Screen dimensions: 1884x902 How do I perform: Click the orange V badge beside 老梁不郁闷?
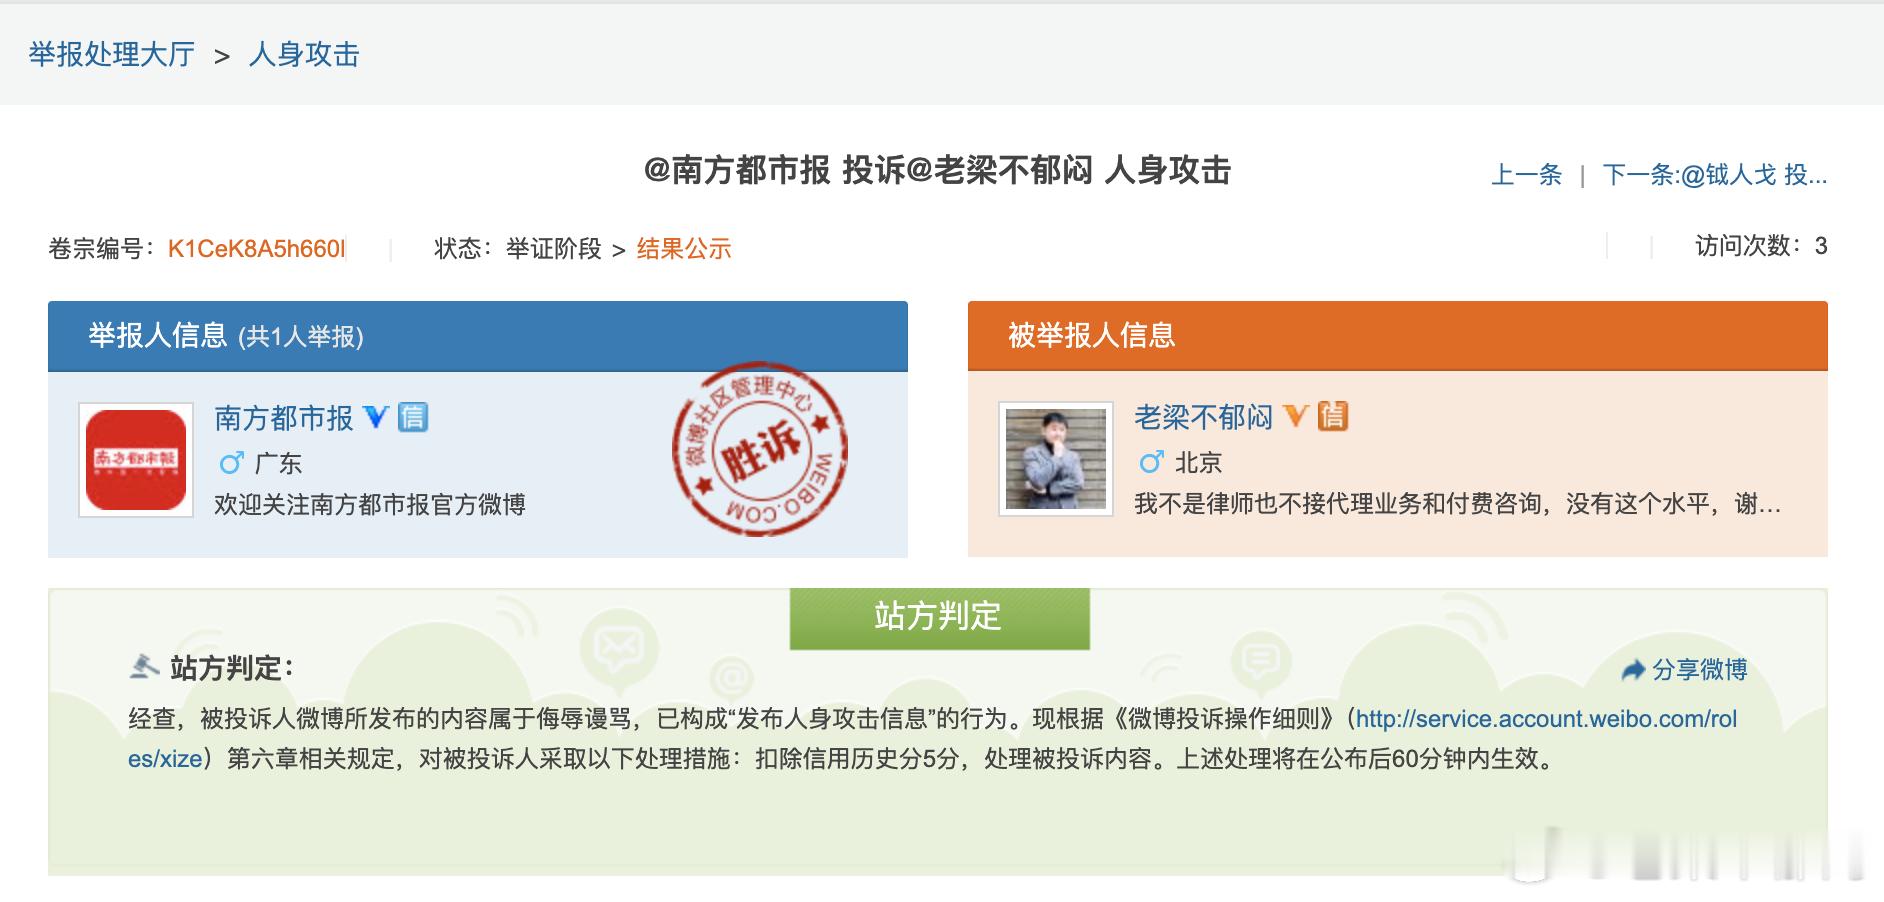click(x=1295, y=416)
